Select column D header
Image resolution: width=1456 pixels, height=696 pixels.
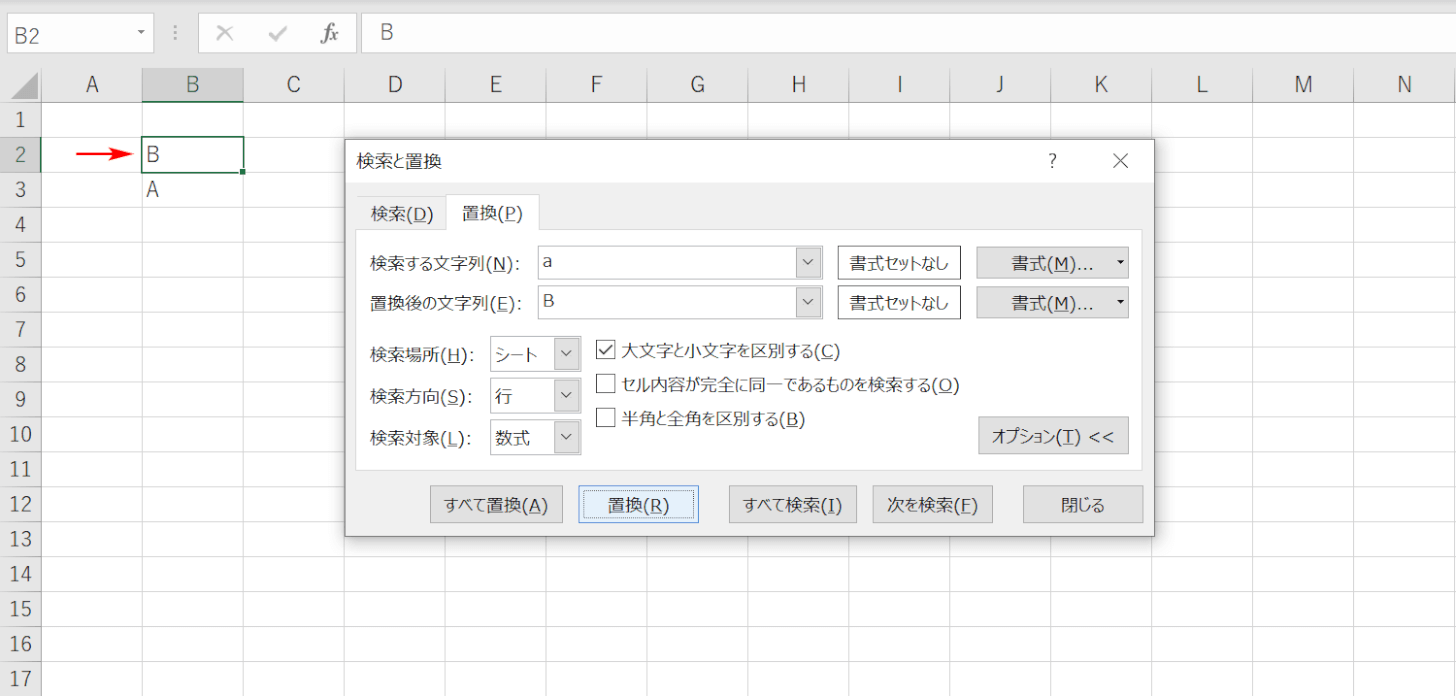coord(394,86)
